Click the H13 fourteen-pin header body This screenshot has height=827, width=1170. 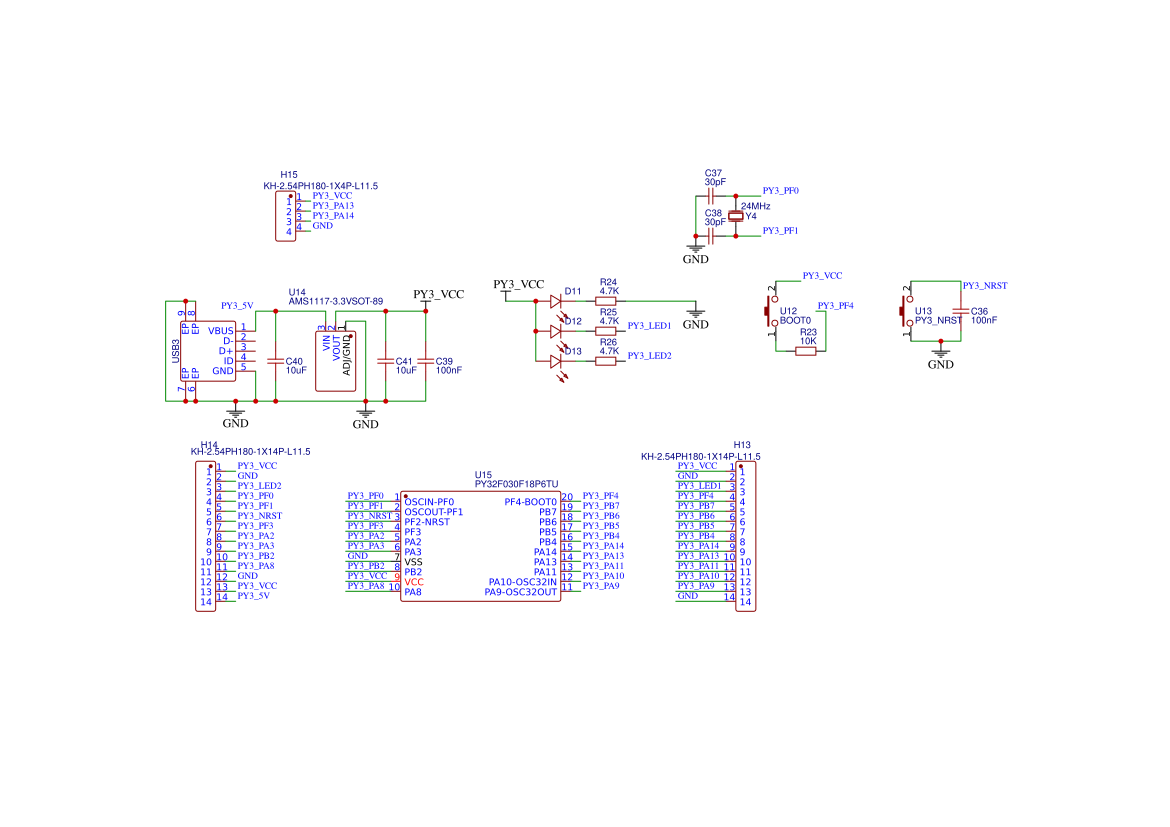point(745,536)
